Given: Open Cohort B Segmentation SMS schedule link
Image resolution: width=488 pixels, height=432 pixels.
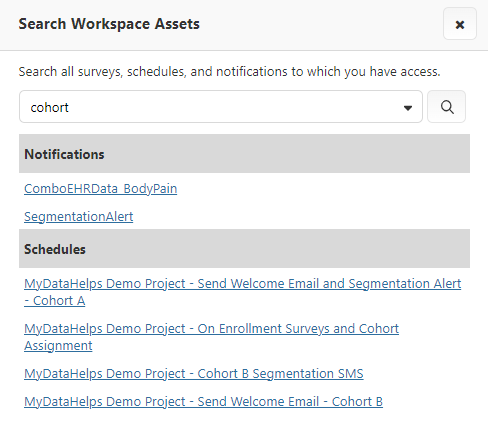Looking at the screenshot, I should tap(194, 374).
